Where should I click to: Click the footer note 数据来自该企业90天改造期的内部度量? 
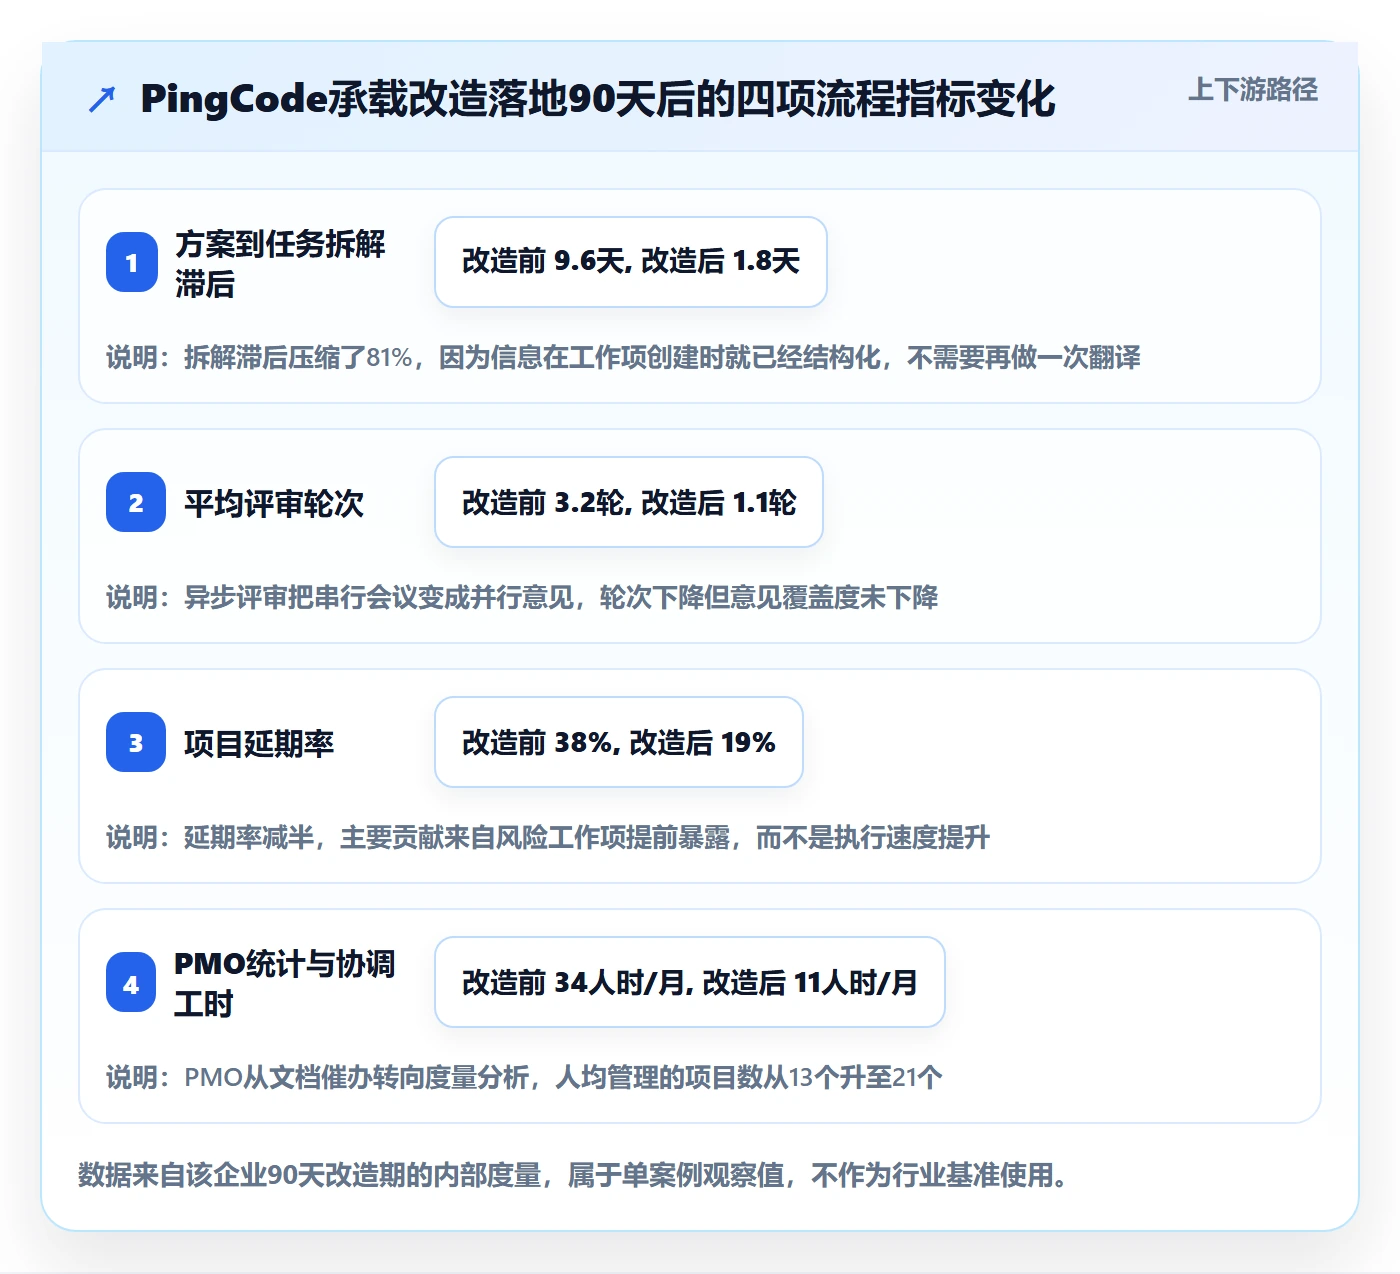click(x=573, y=1174)
